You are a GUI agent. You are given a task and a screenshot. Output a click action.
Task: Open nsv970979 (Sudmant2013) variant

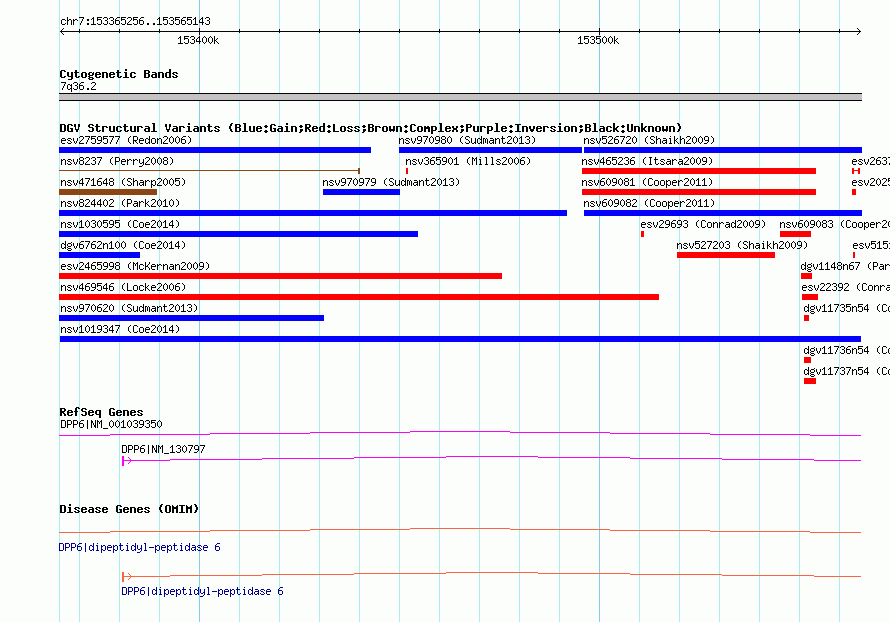[x=391, y=182]
